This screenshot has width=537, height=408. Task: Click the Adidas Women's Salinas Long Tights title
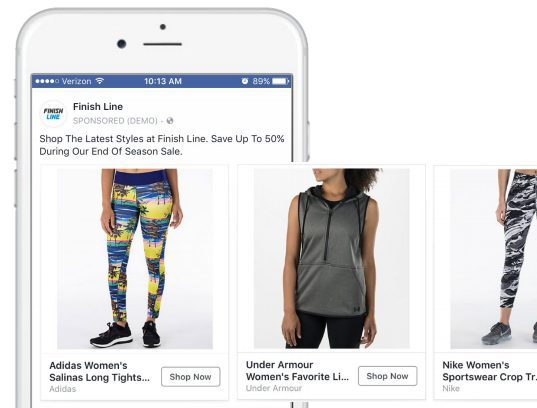tap(99, 371)
